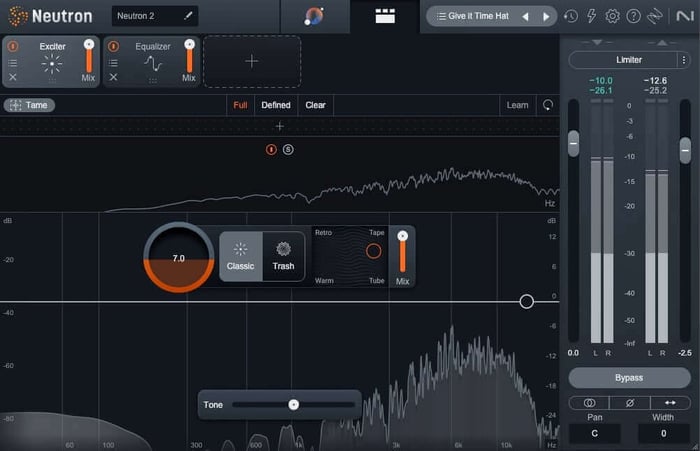Click the down-arrow input meter selector icon
The width and height of the screenshot is (700, 451).
tap(597, 42)
